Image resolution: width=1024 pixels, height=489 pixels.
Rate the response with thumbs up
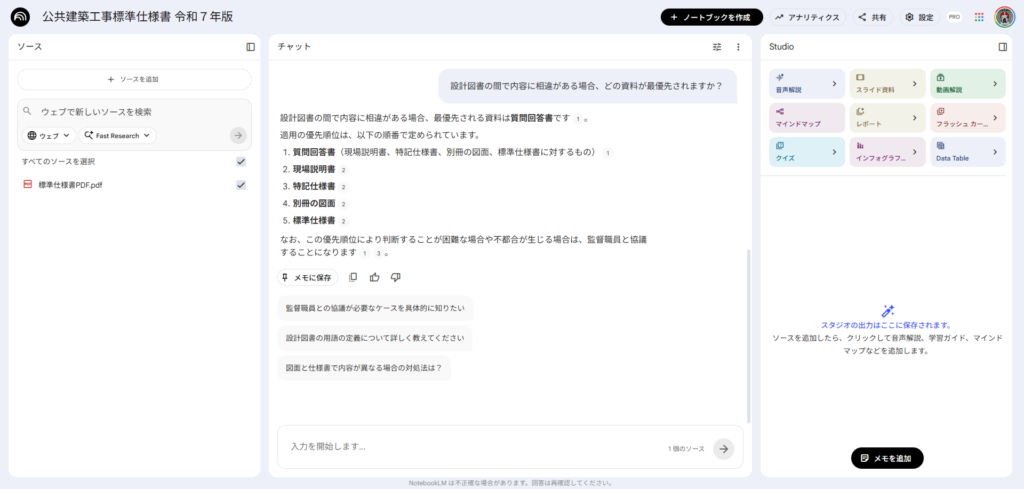pos(374,277)
